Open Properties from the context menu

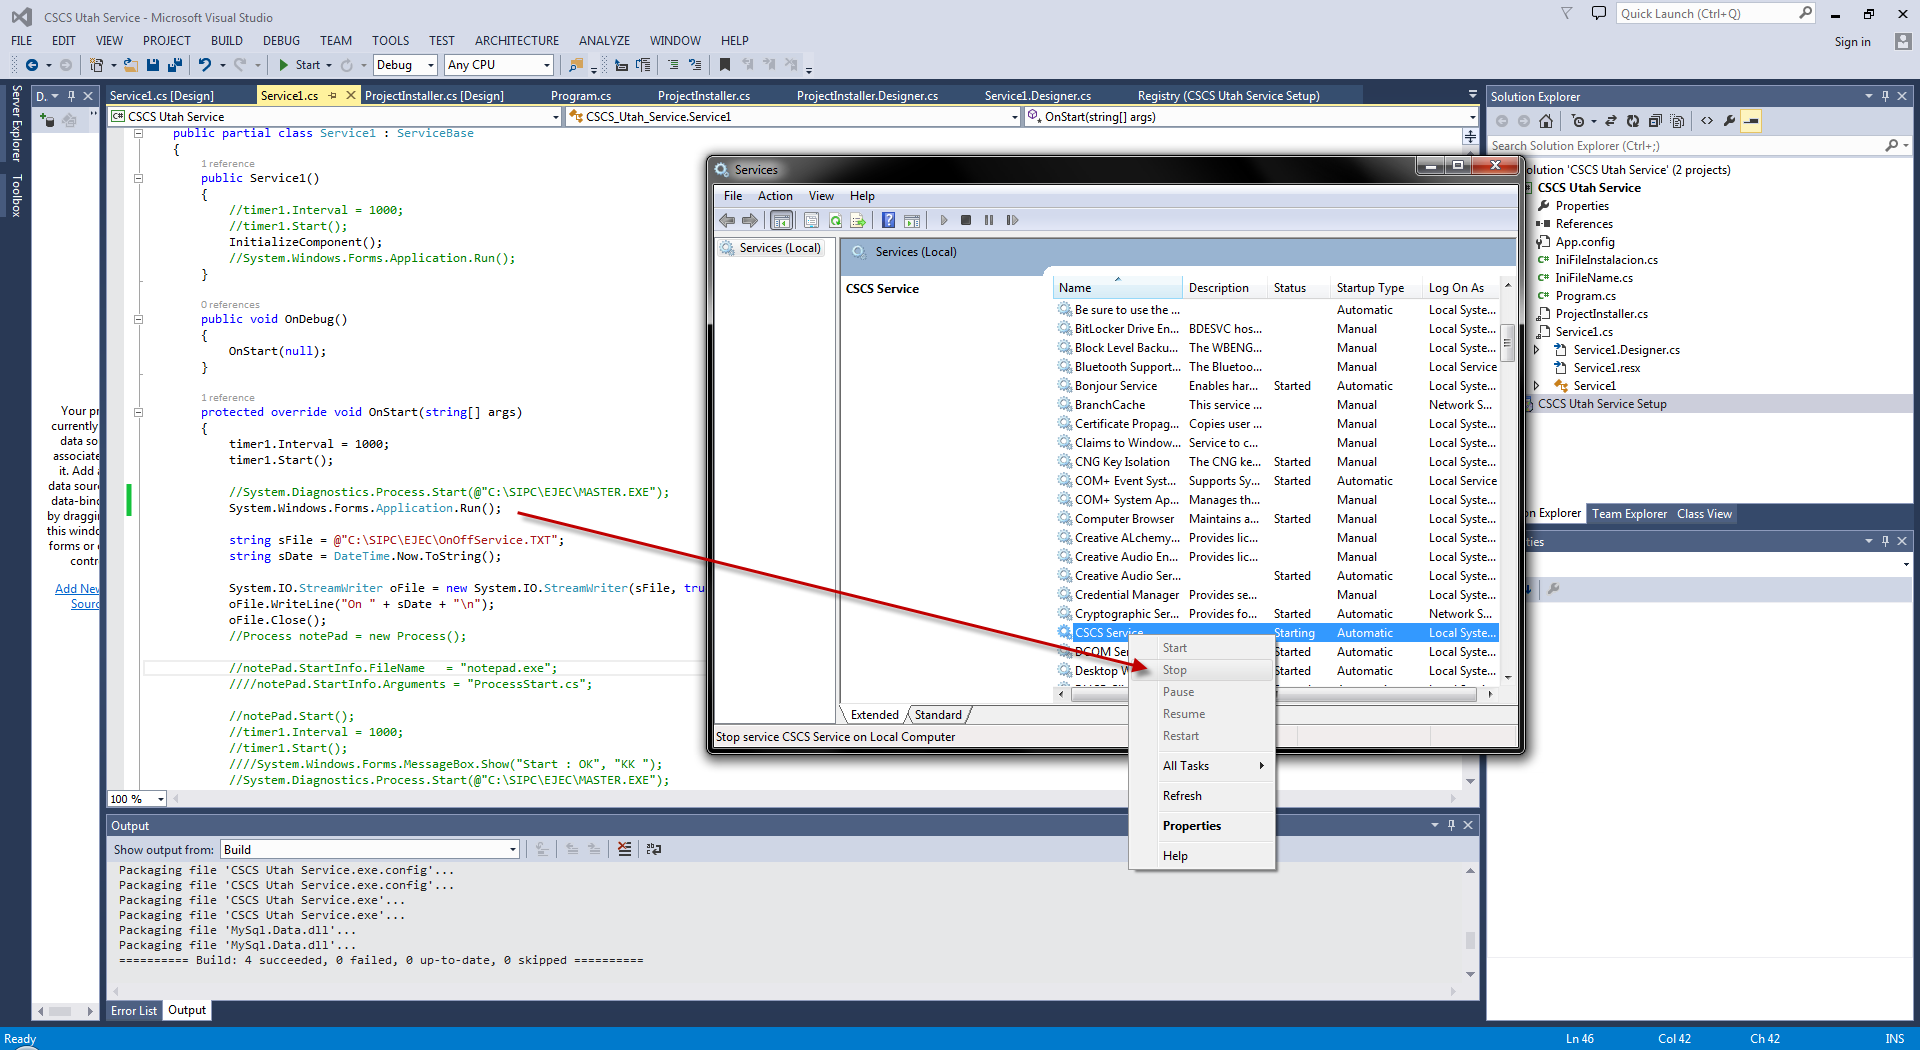pyautogui.click(x=1191, y=826)
